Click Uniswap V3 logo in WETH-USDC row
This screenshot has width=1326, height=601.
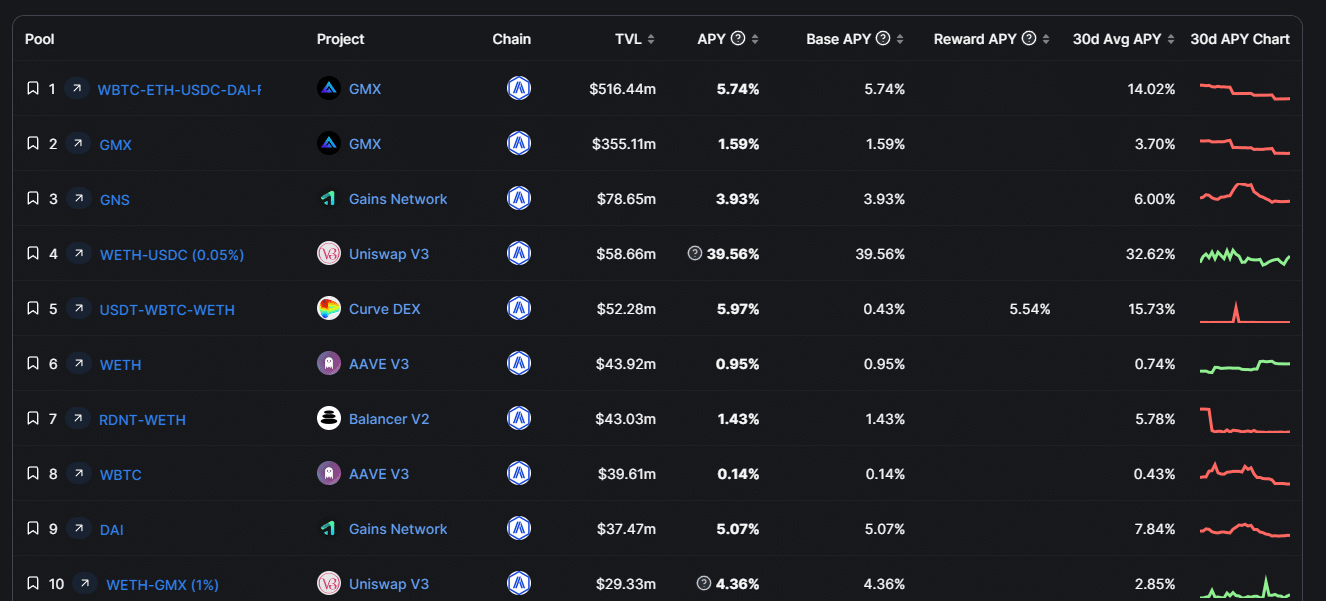[329, 254]
